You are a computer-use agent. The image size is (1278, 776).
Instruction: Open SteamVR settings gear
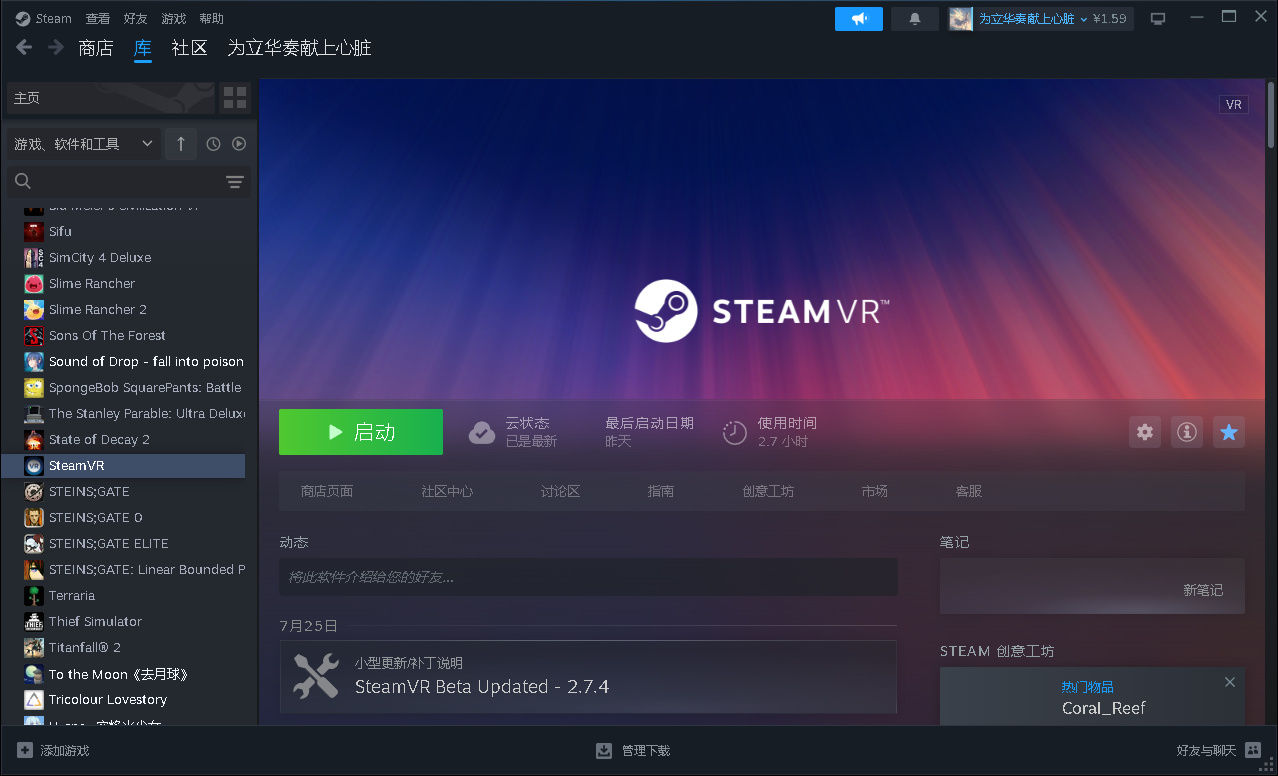pos(1145,432)
